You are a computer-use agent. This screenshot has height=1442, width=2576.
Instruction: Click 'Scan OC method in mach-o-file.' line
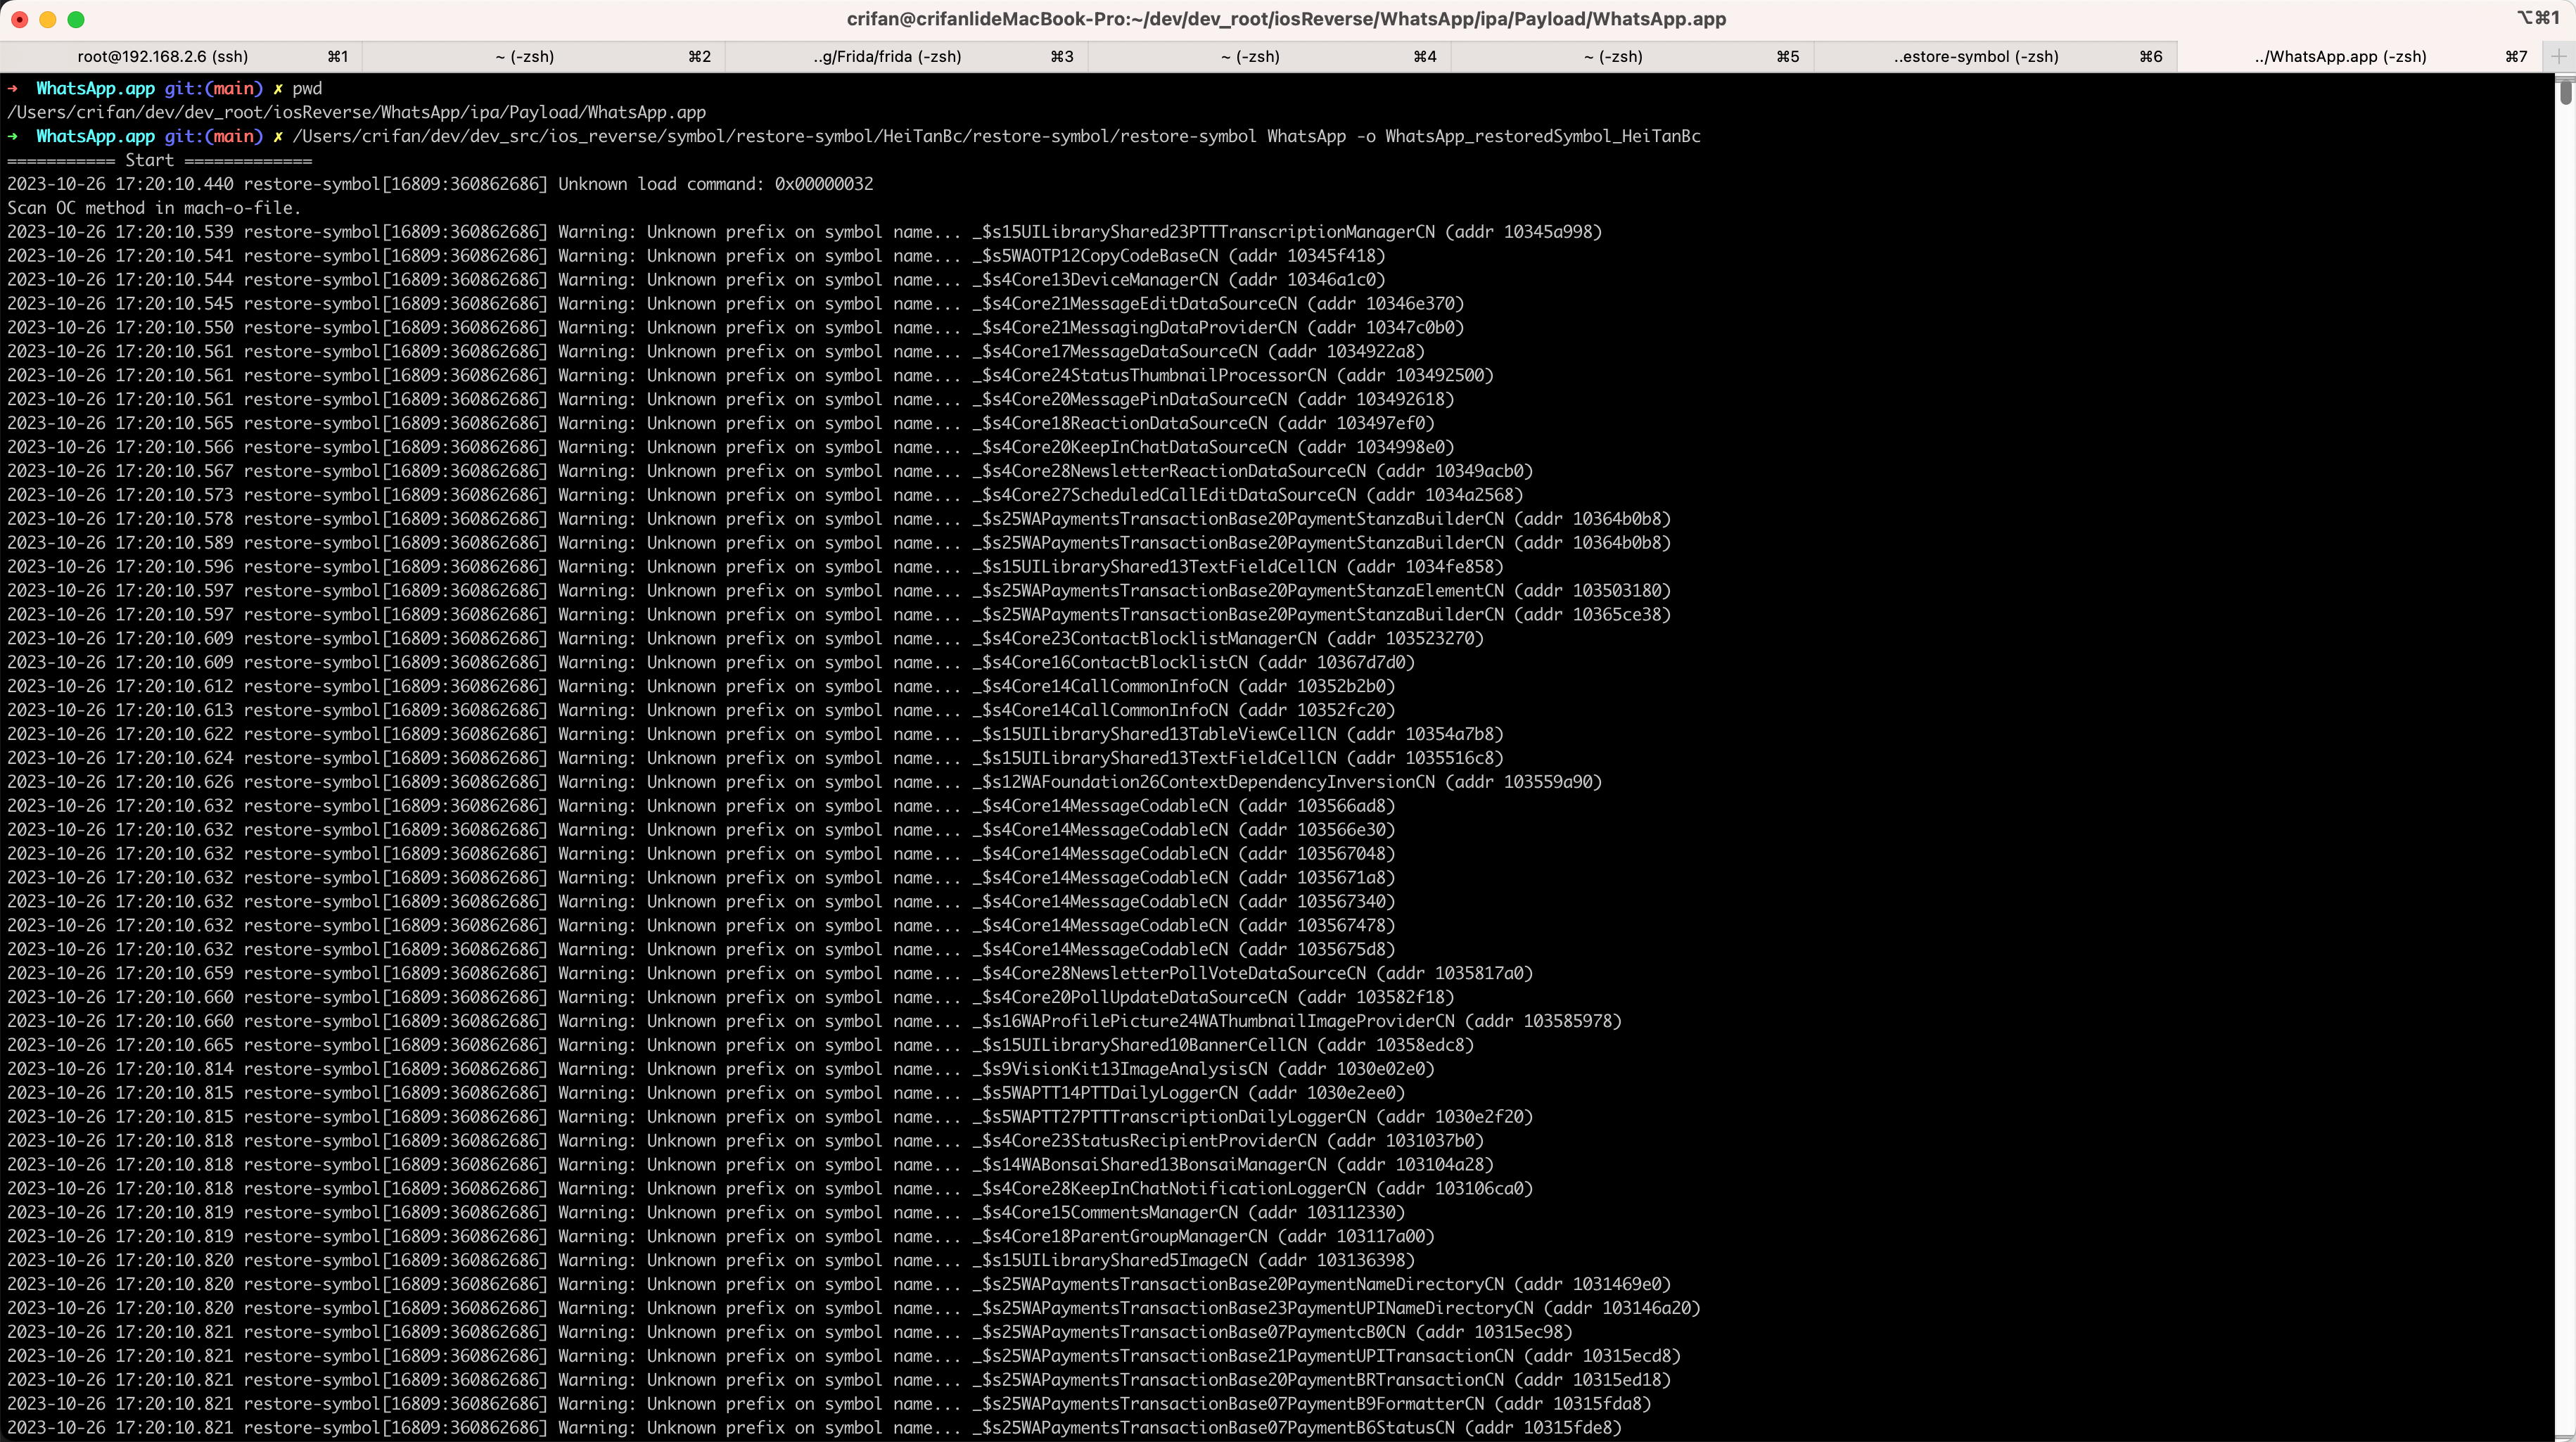pos(154,208)
